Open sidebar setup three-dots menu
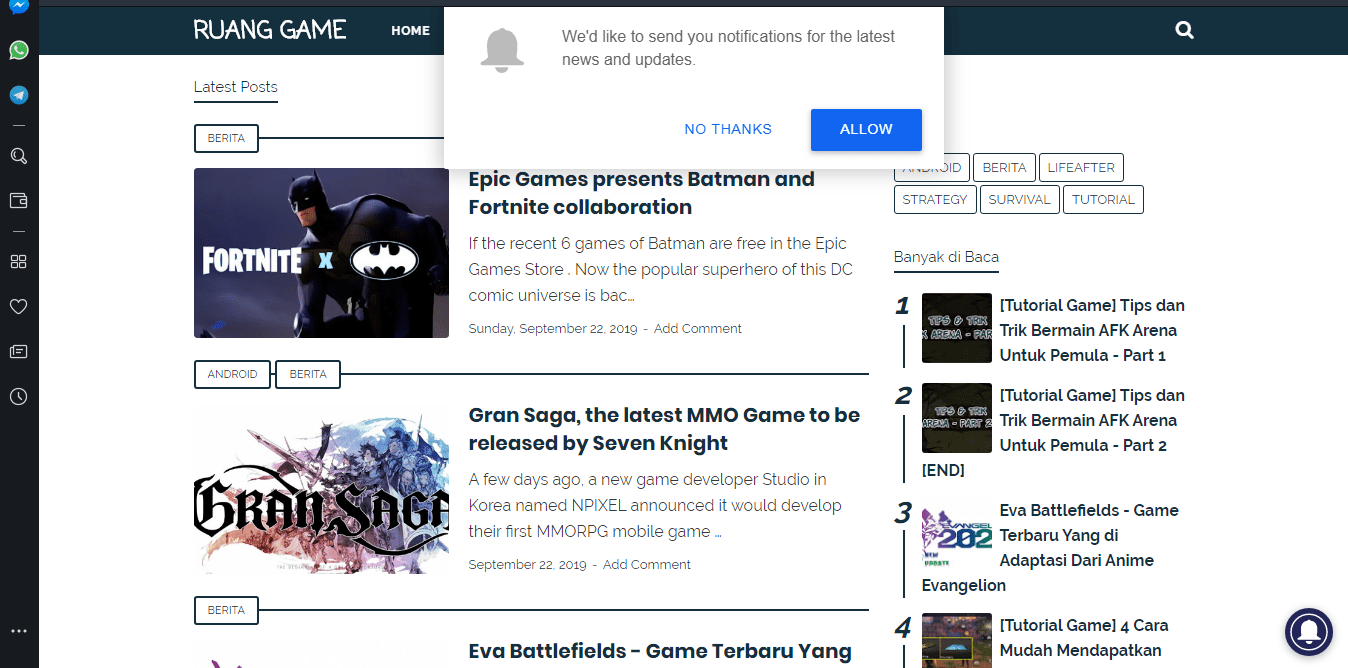Image resolution: width=1348 pixels, height=668 pixels. tap(19, 631)
